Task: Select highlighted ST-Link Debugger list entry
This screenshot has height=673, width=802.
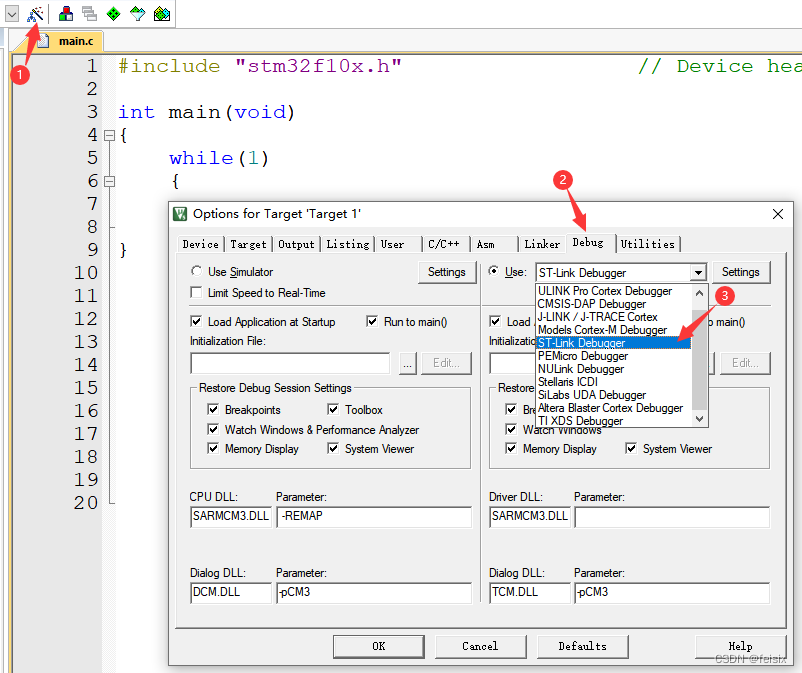Action: pyautogui.click(x=613, y=343)
